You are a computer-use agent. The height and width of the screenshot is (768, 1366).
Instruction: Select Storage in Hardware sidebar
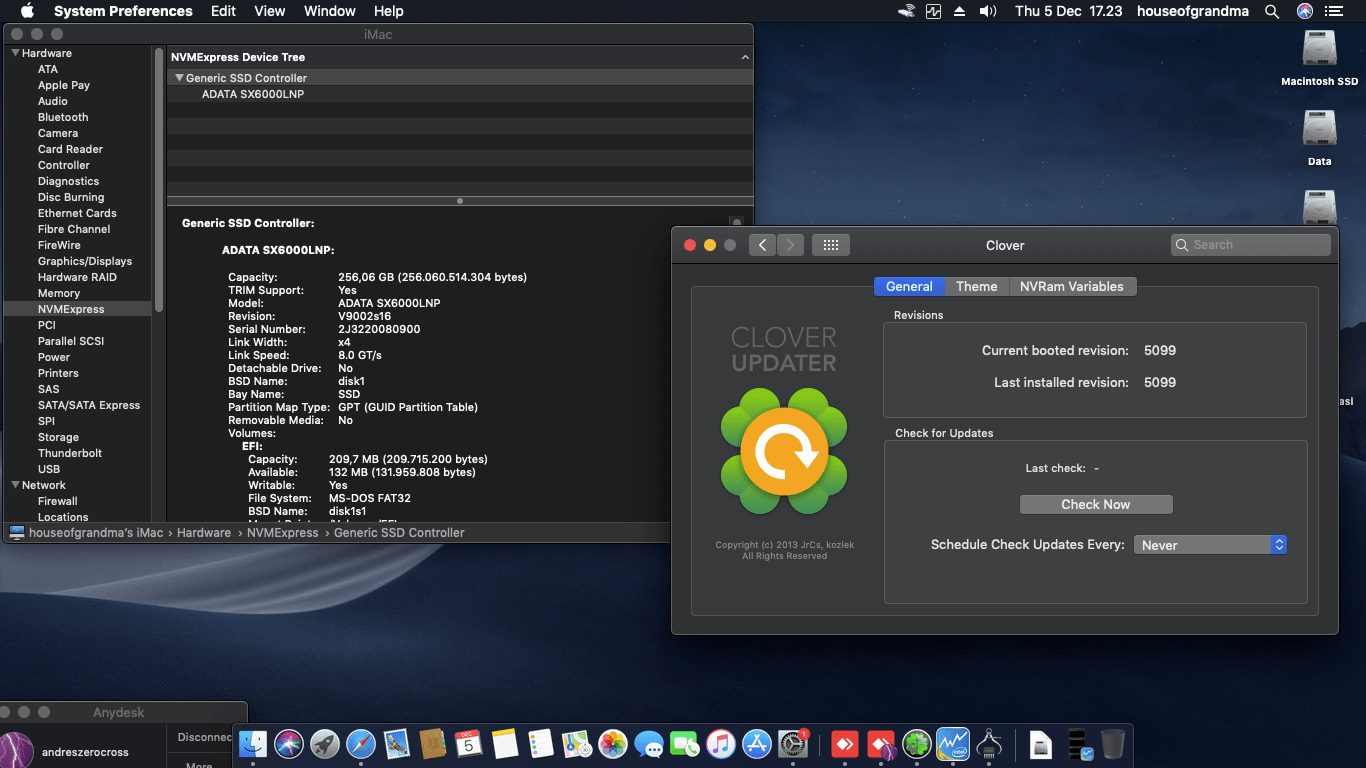[58, 437]
